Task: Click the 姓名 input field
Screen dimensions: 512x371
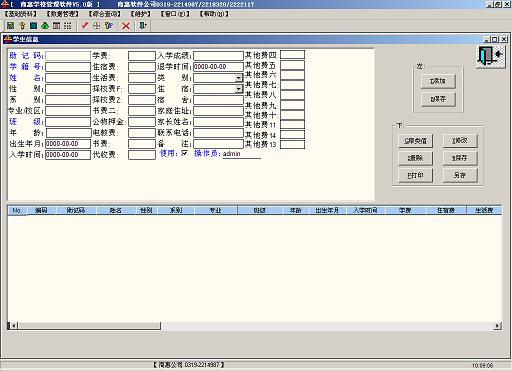Action: (68, 78)
